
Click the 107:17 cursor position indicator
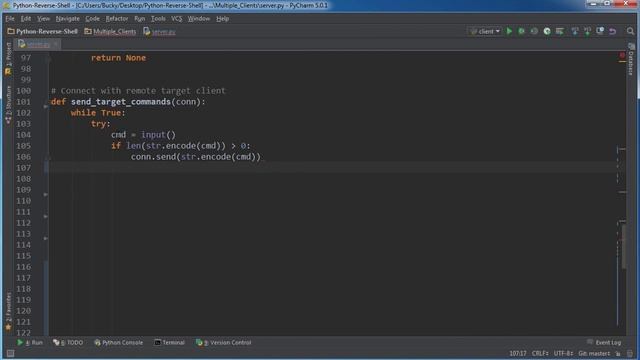pos(518,353)
